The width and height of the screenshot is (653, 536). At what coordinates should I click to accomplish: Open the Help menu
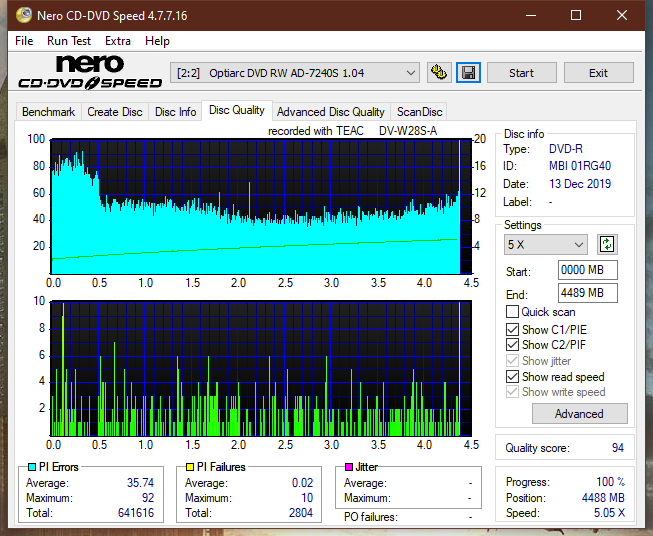coord(157,41)
